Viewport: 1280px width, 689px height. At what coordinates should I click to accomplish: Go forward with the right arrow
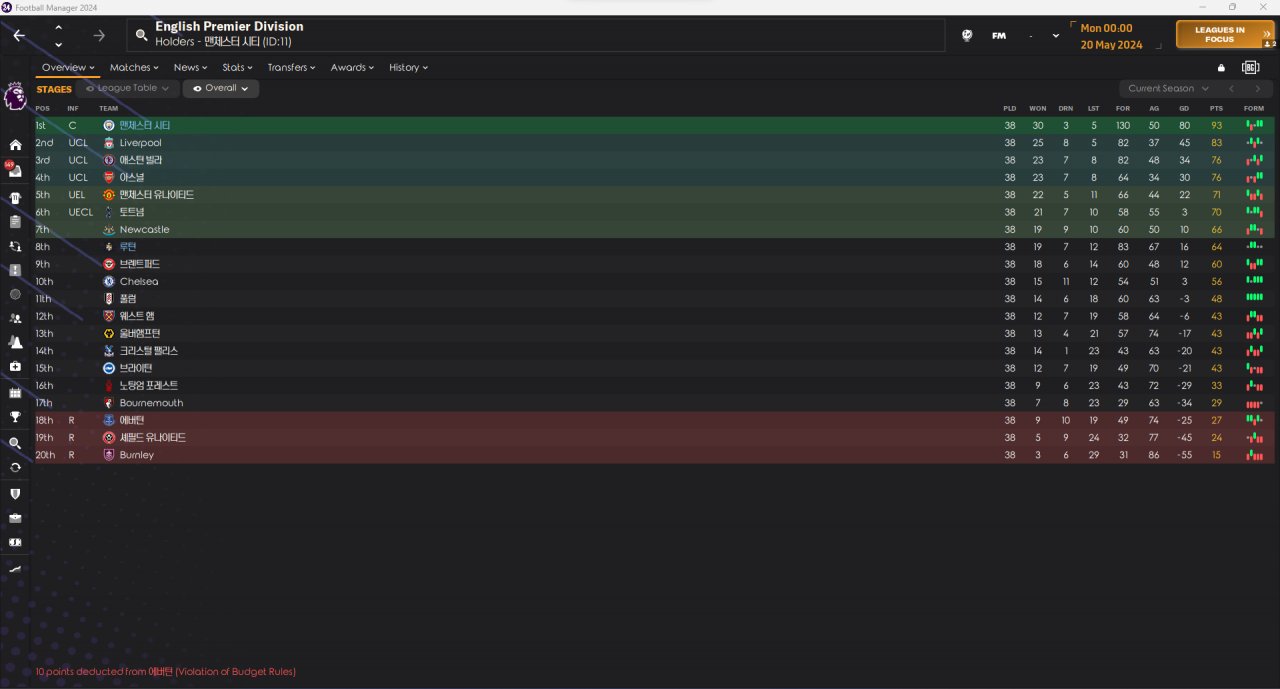point(99,35)
